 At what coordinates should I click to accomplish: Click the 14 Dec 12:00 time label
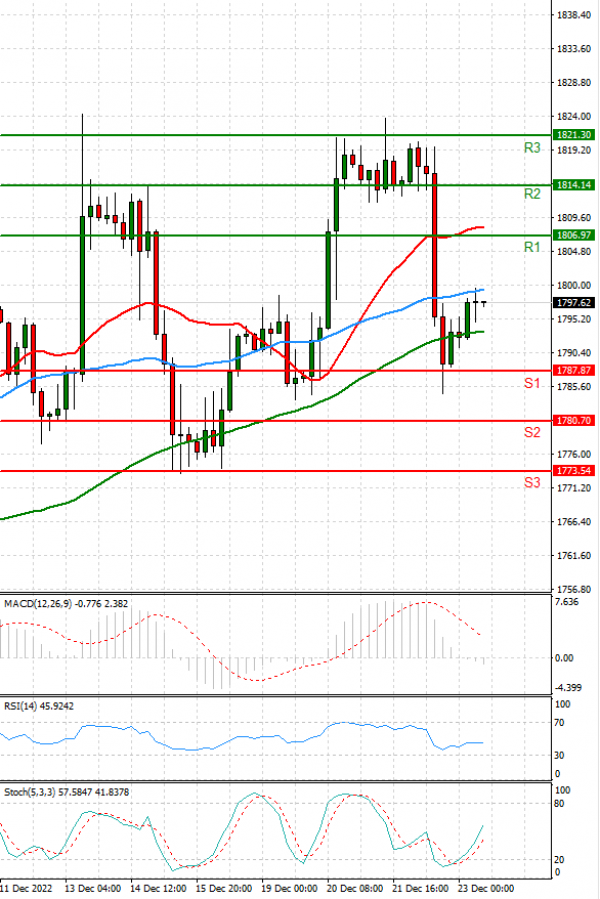pyautogui.click(x=158, y=889)
